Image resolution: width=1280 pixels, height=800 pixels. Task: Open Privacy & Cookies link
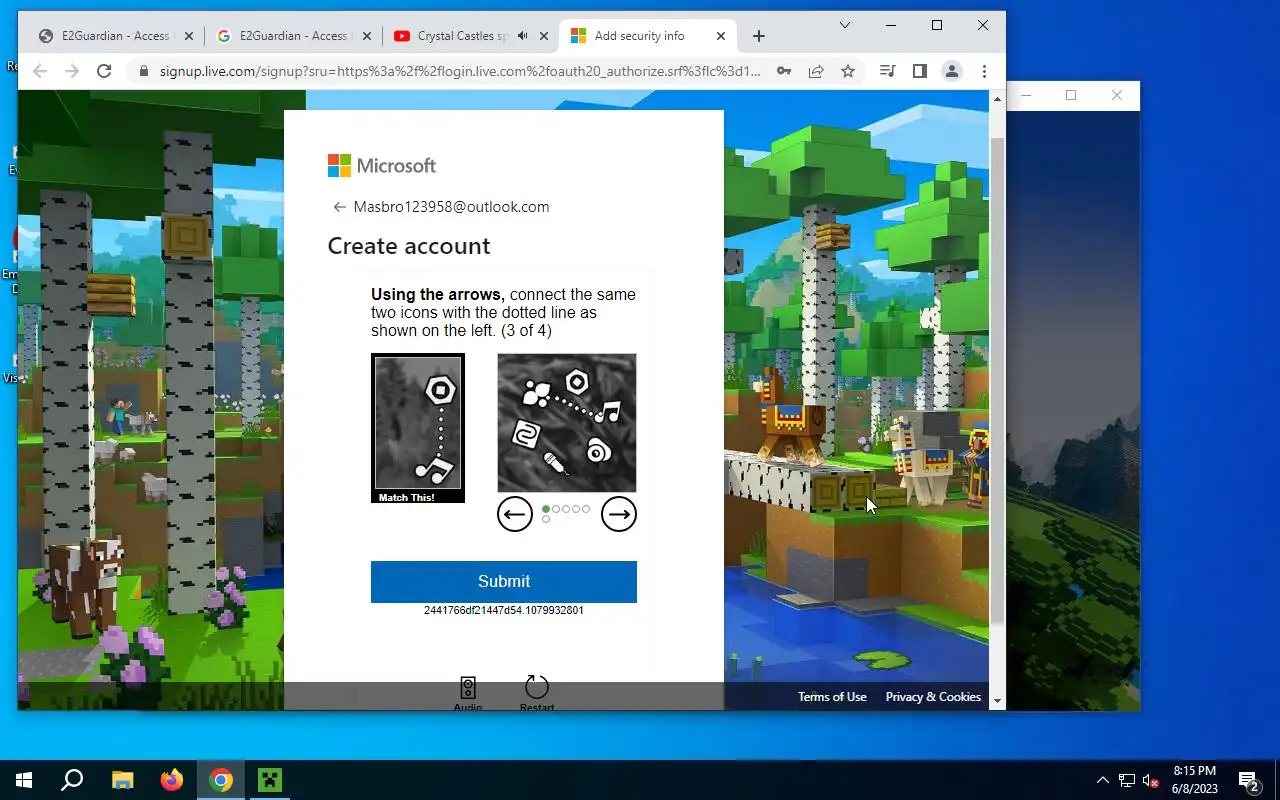tap(933, 697)
